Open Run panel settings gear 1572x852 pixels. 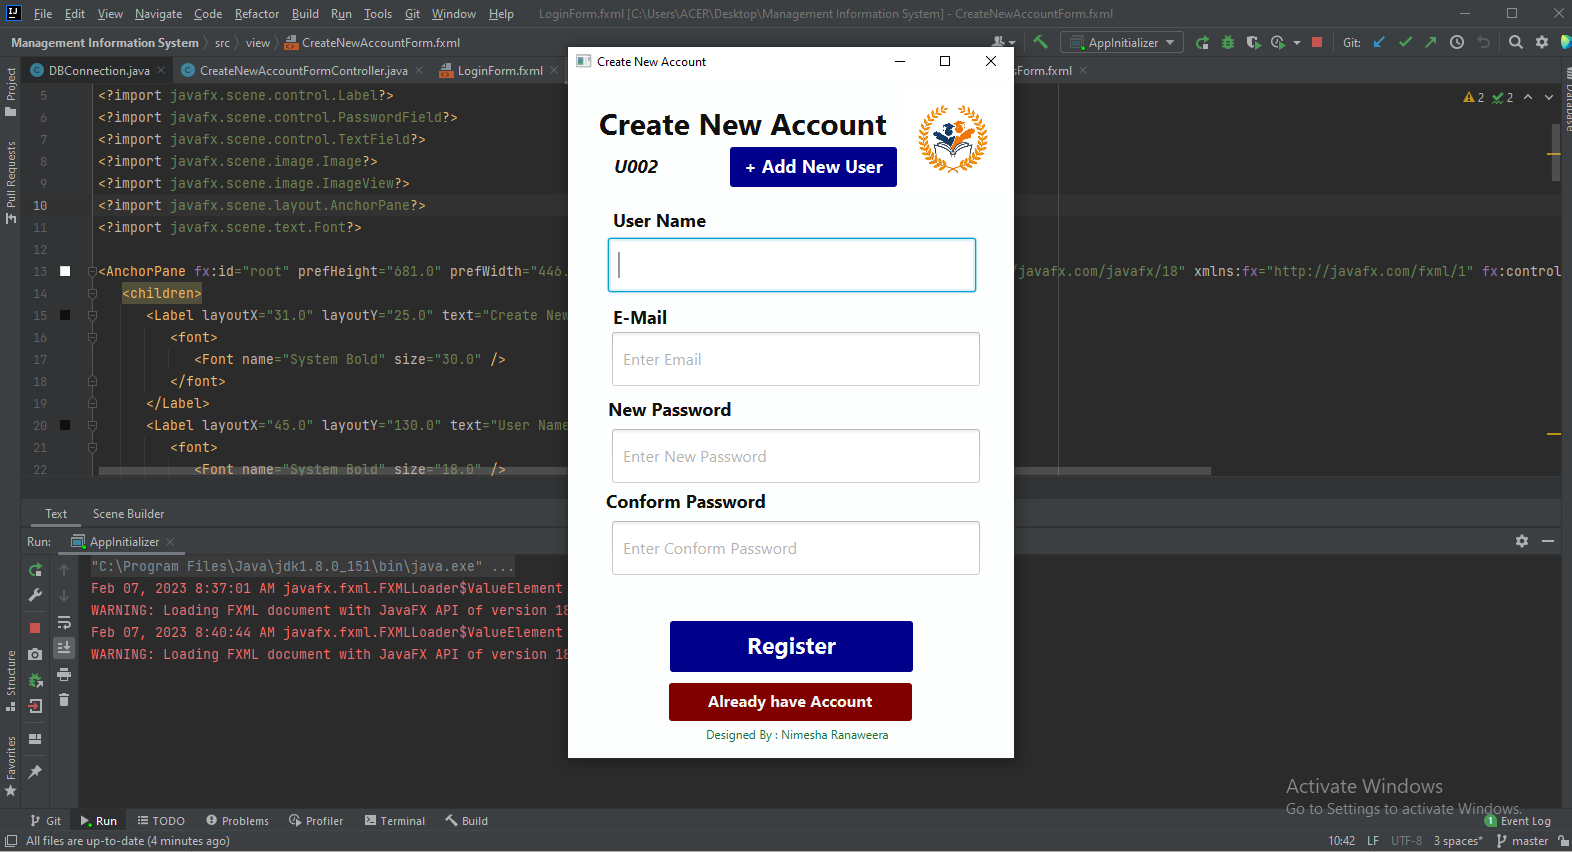[1522, 541]
